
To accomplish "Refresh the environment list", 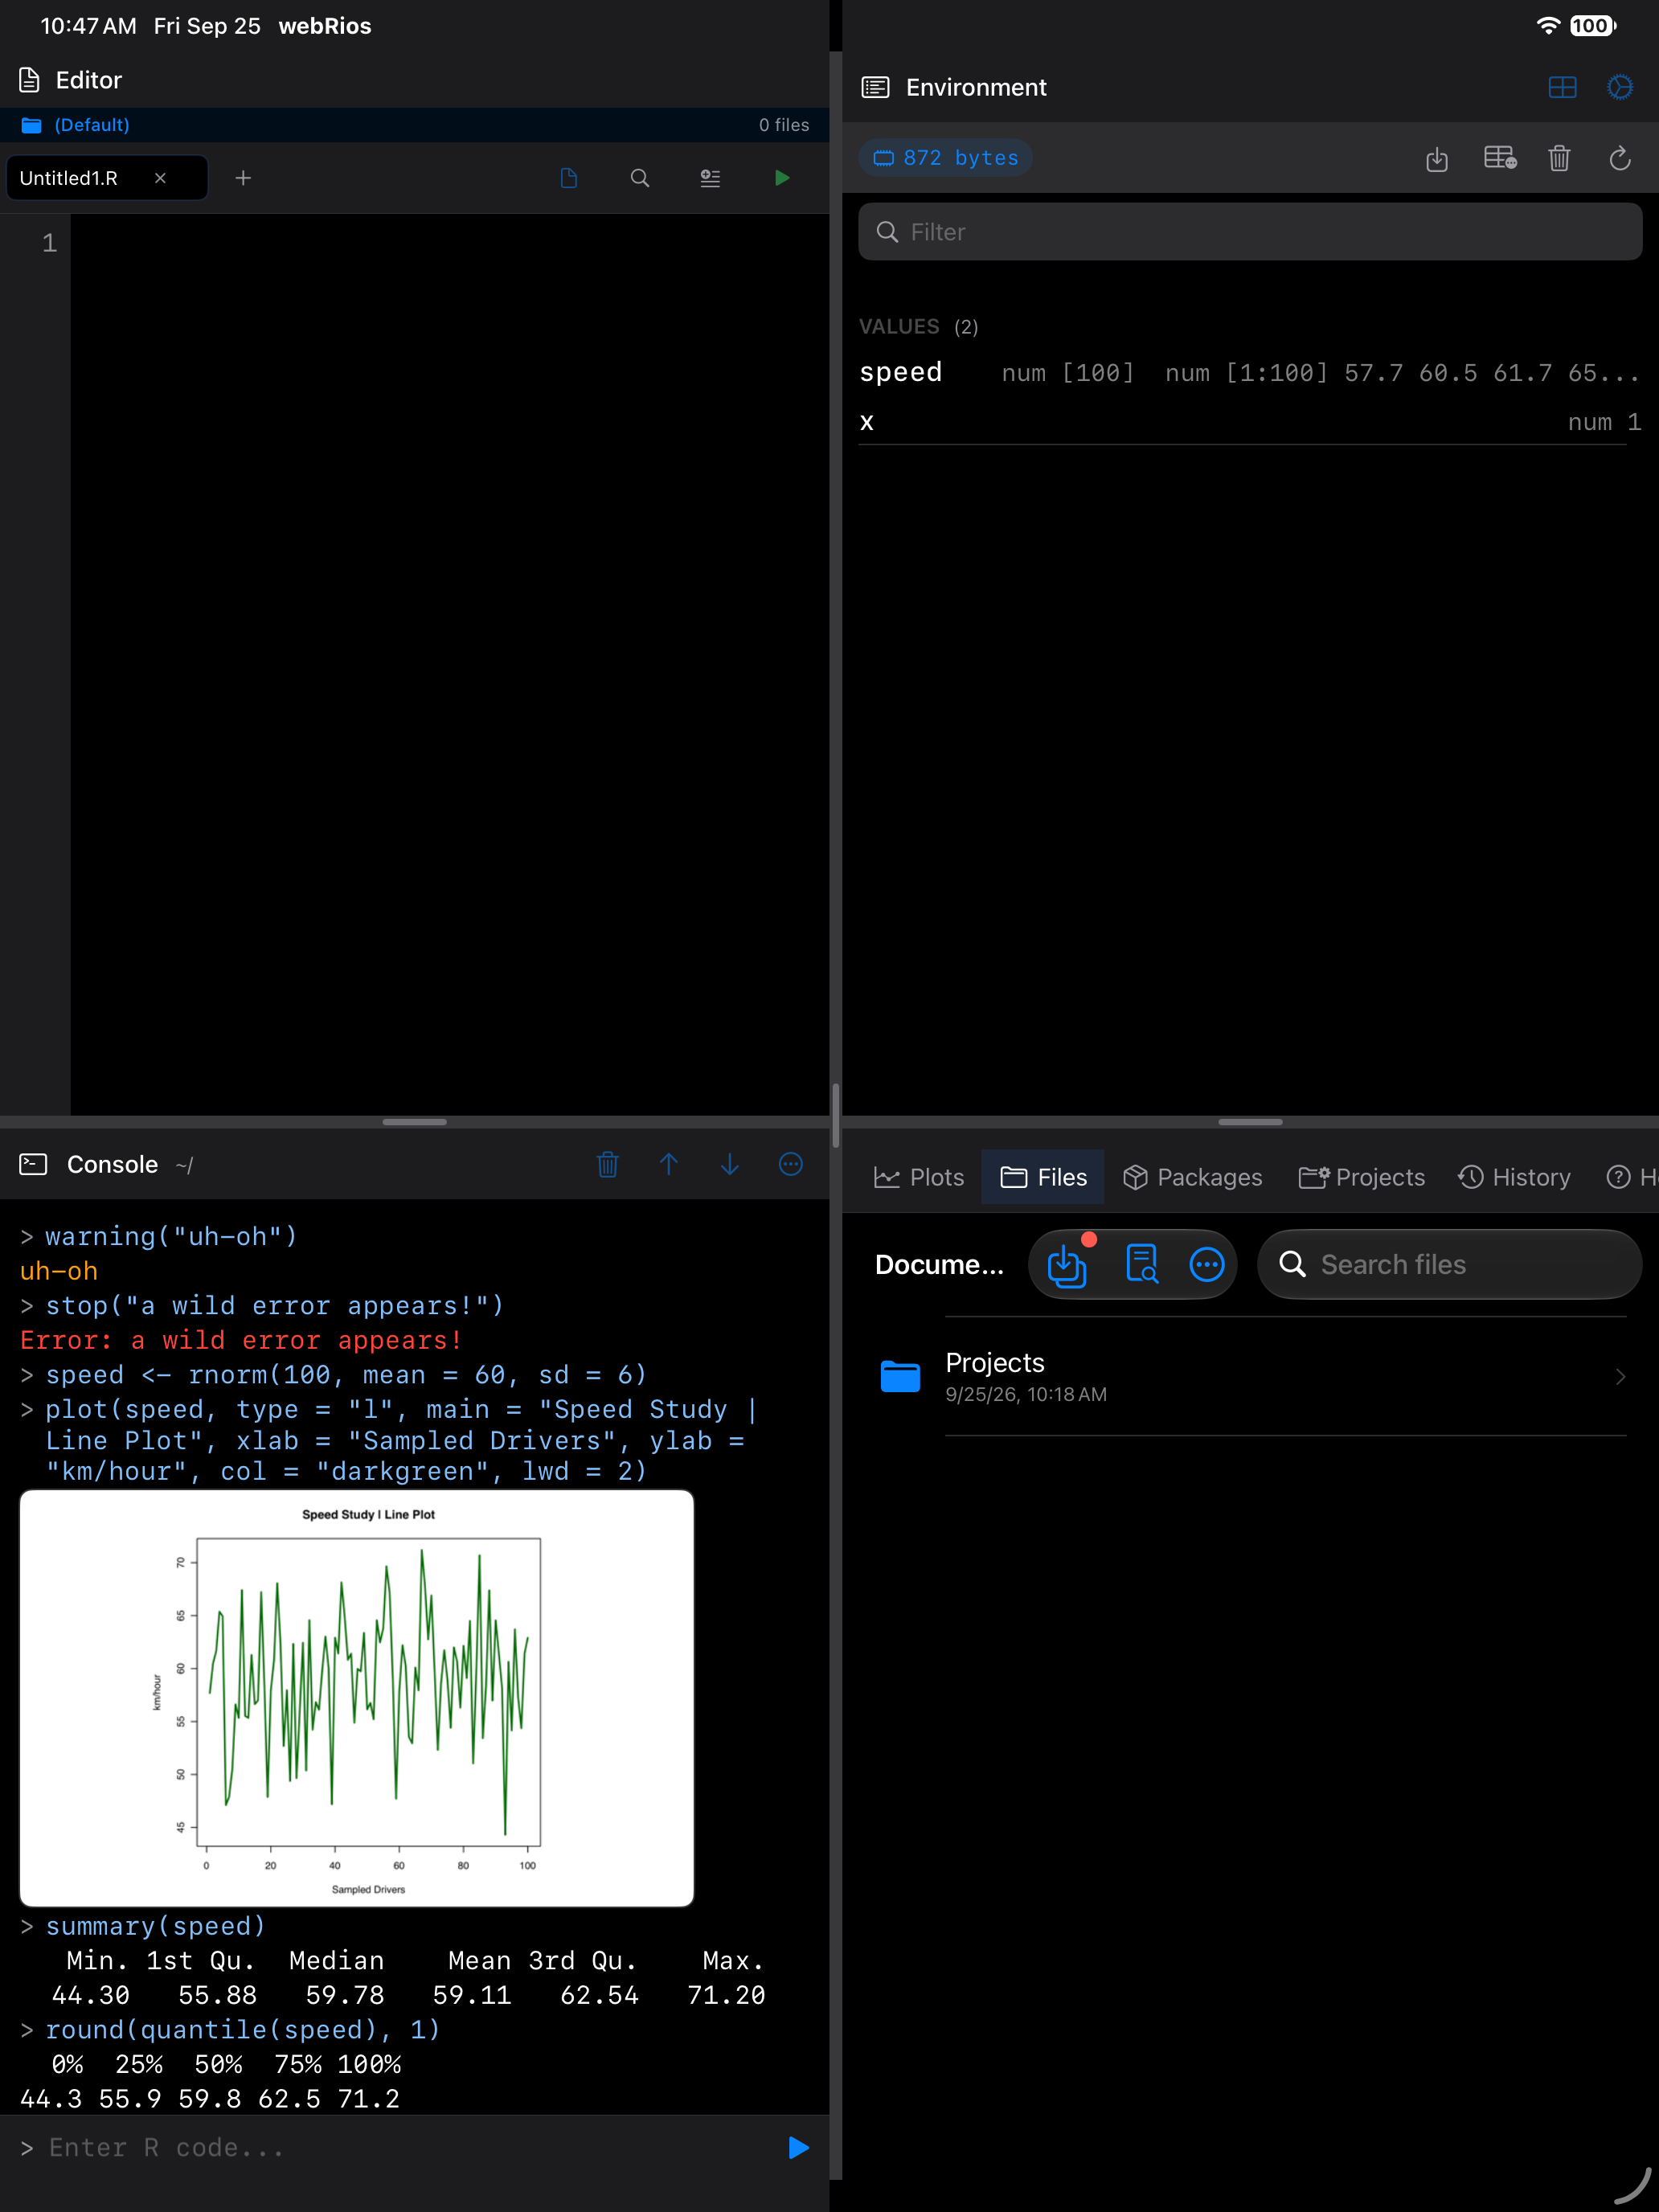I will 1620,158.
